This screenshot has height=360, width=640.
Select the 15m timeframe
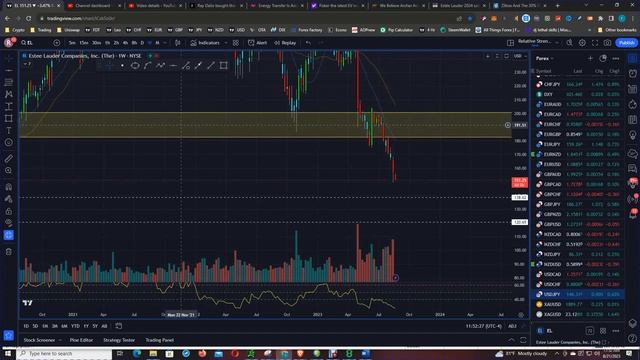pyautogui.click(x=84, y=43)
